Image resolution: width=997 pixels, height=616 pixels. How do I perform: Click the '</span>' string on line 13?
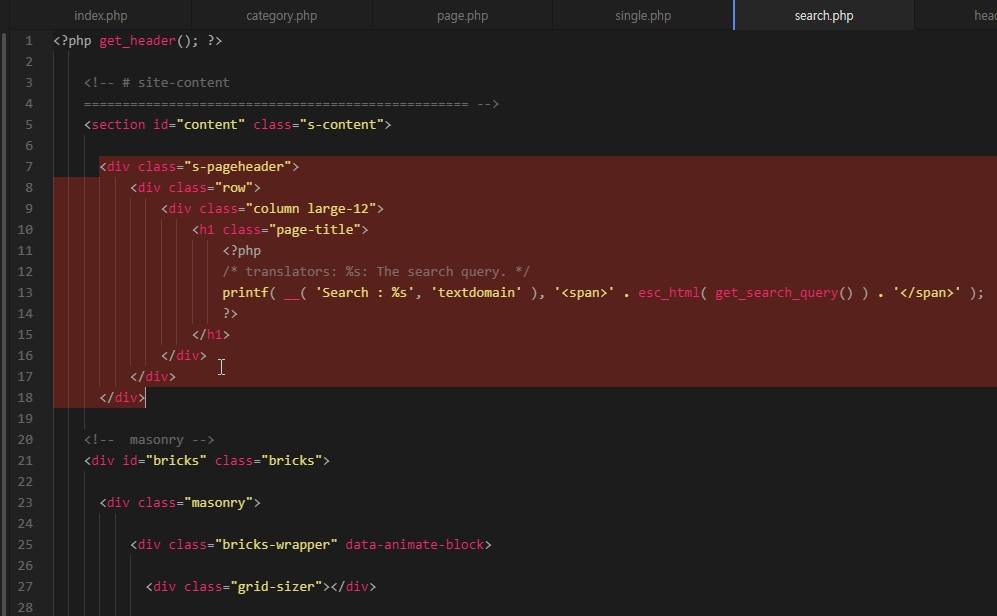click(x=926, y=292)
